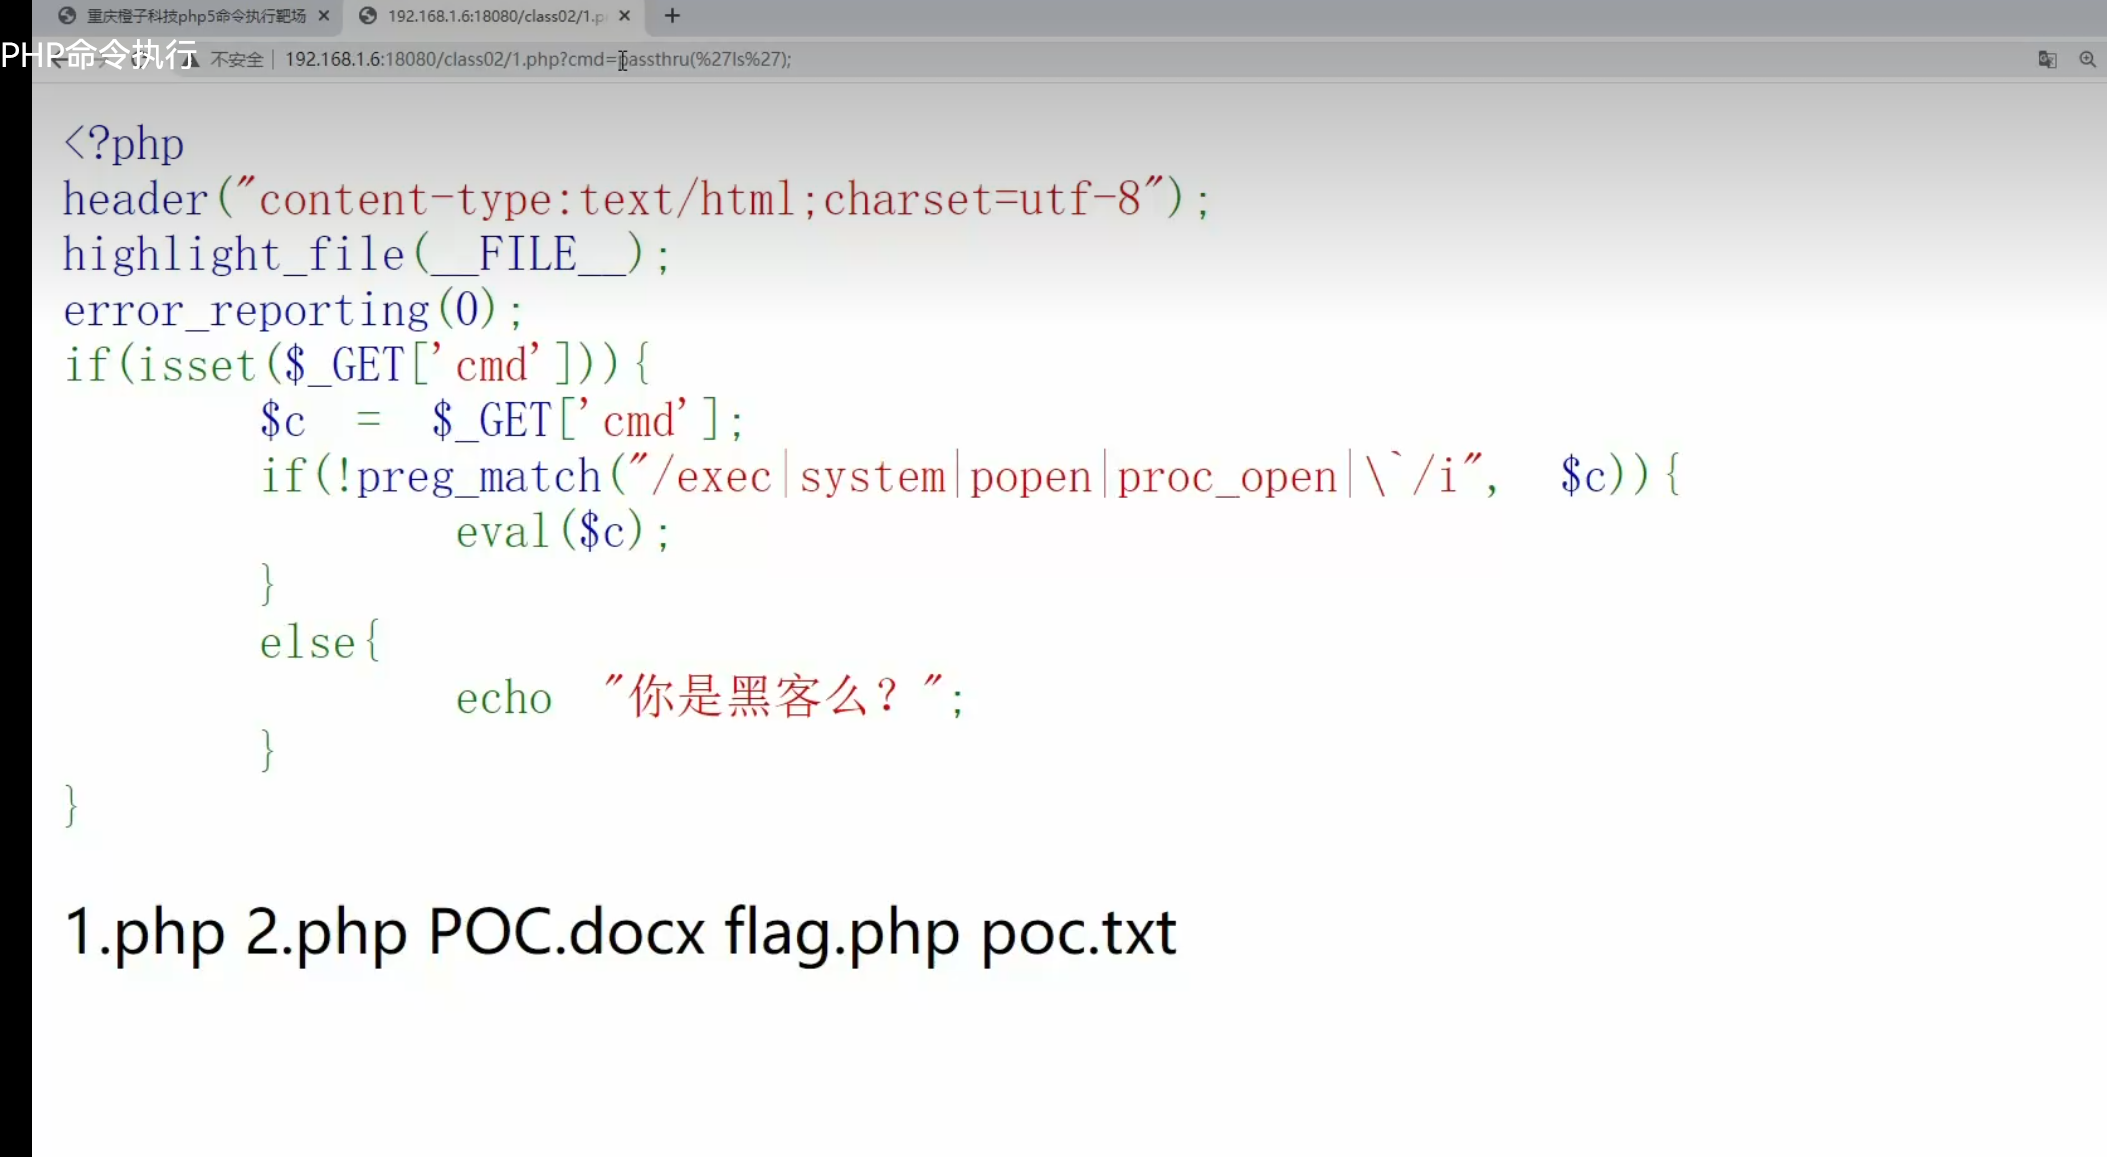
Task: Click the POC.docx filename in the output
Action: pyautogui.click(x=566, y=932)
